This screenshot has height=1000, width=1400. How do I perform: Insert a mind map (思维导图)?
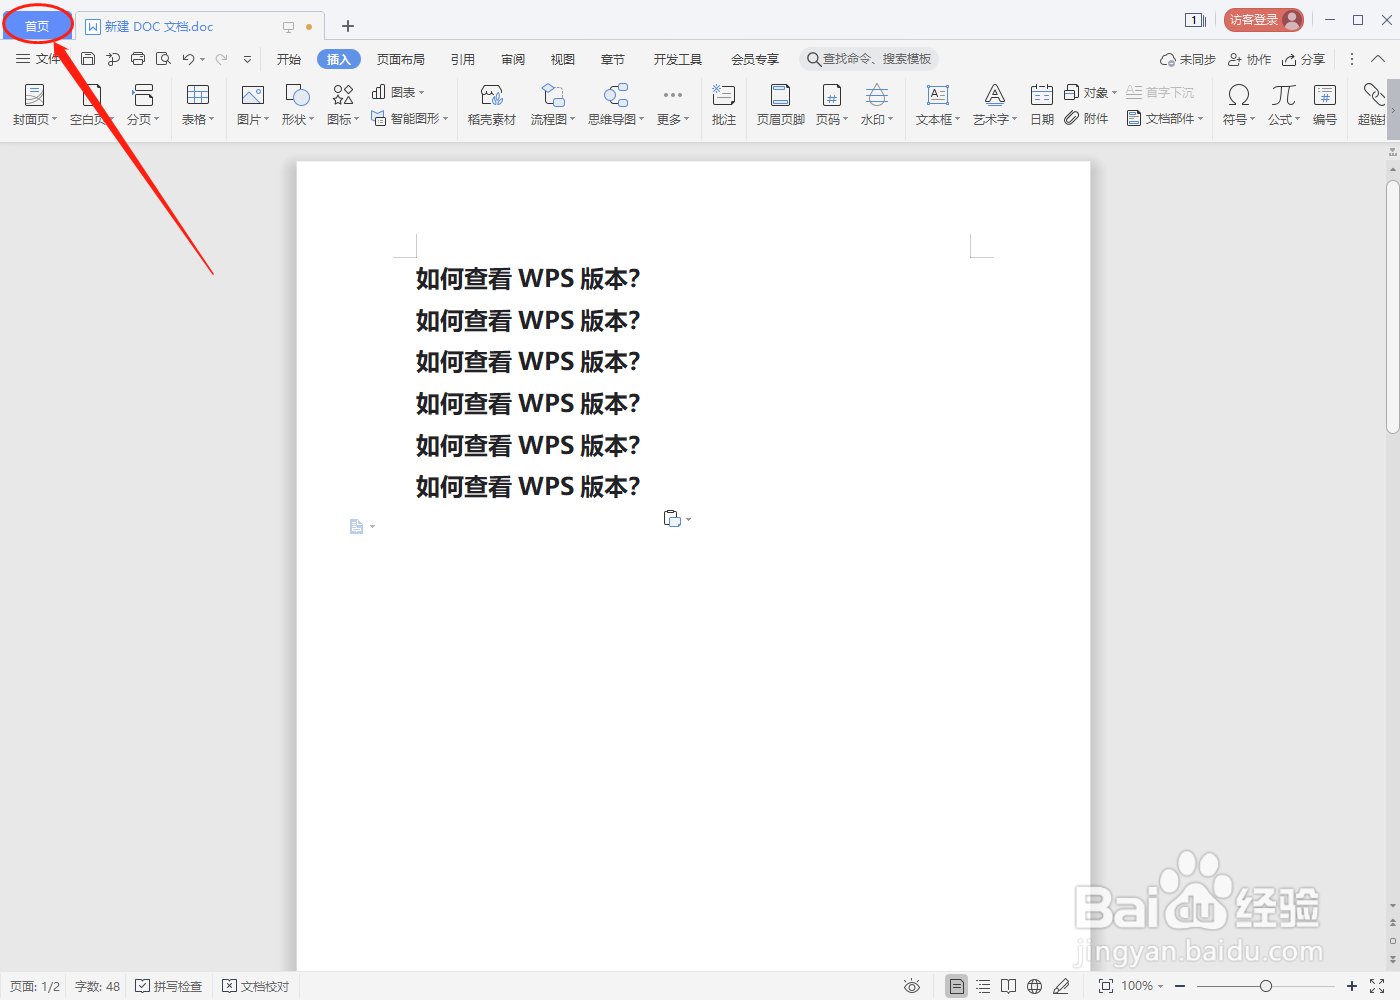click(x=616, y=105)
